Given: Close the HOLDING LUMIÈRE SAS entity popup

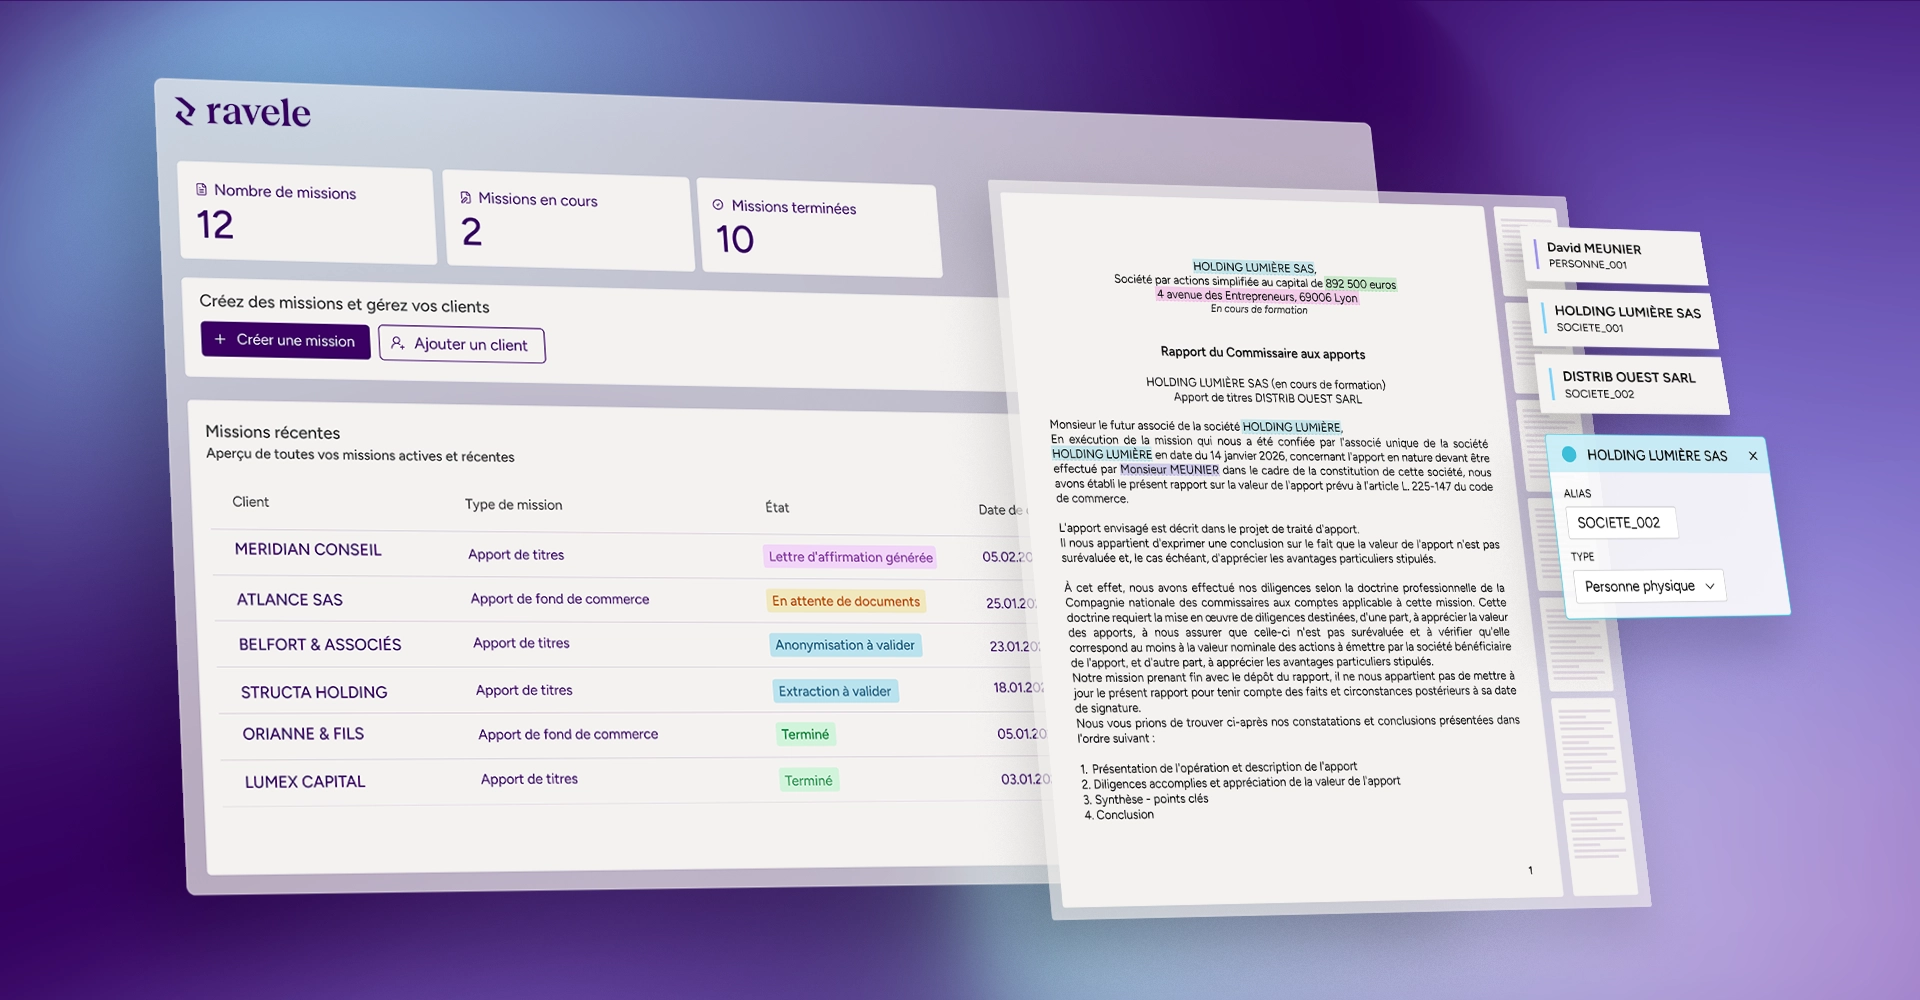Looking at the screenshot, I should point(1753,456).
